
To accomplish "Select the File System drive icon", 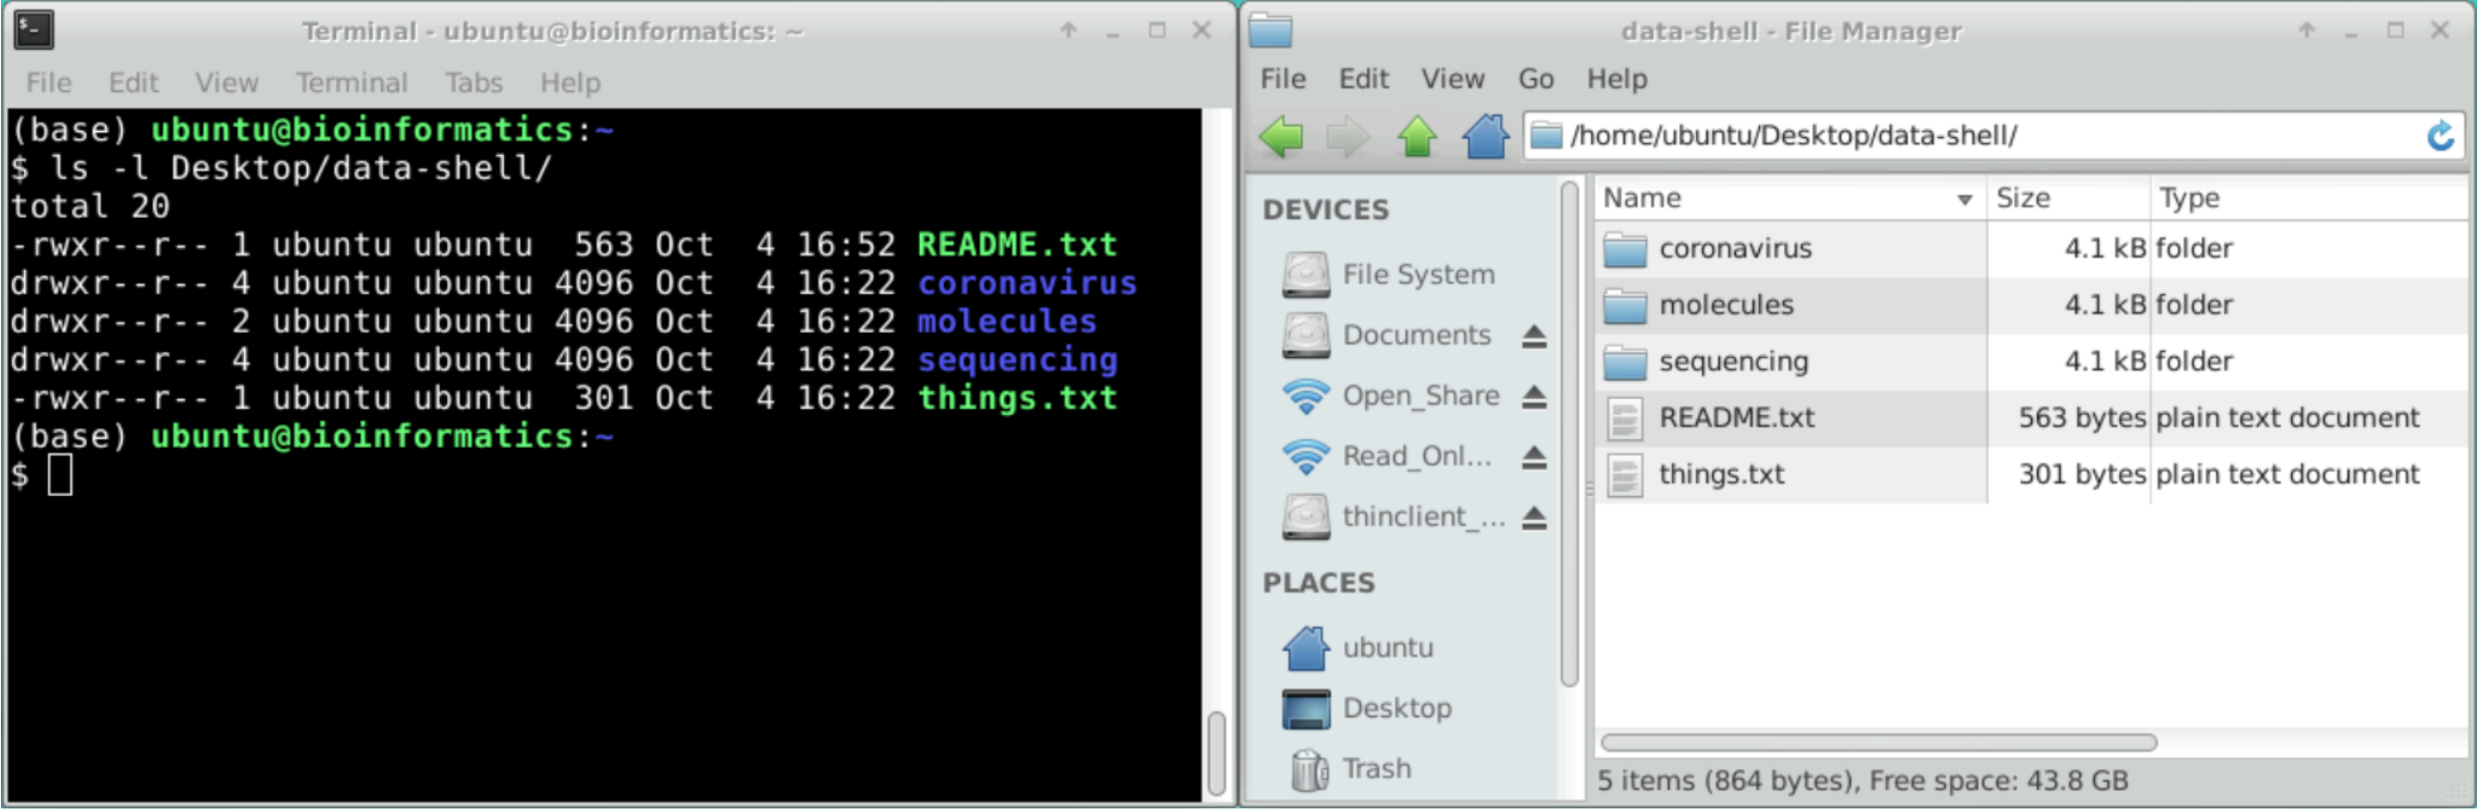I will tap(1306, 274).
